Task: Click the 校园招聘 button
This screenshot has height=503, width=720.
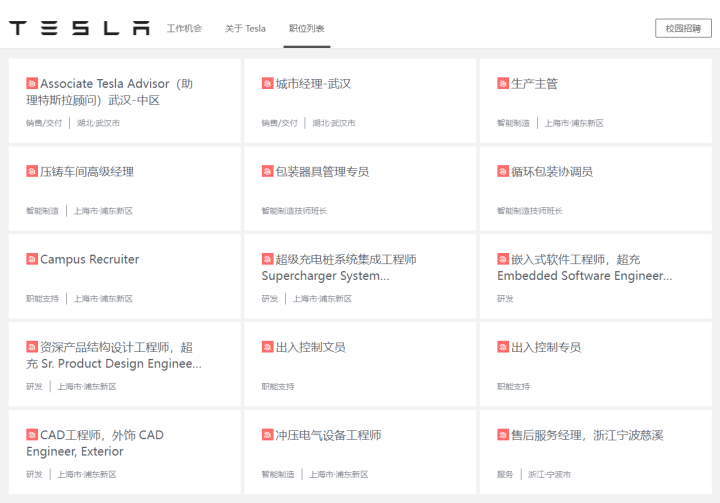Action: tap(683, 28)
